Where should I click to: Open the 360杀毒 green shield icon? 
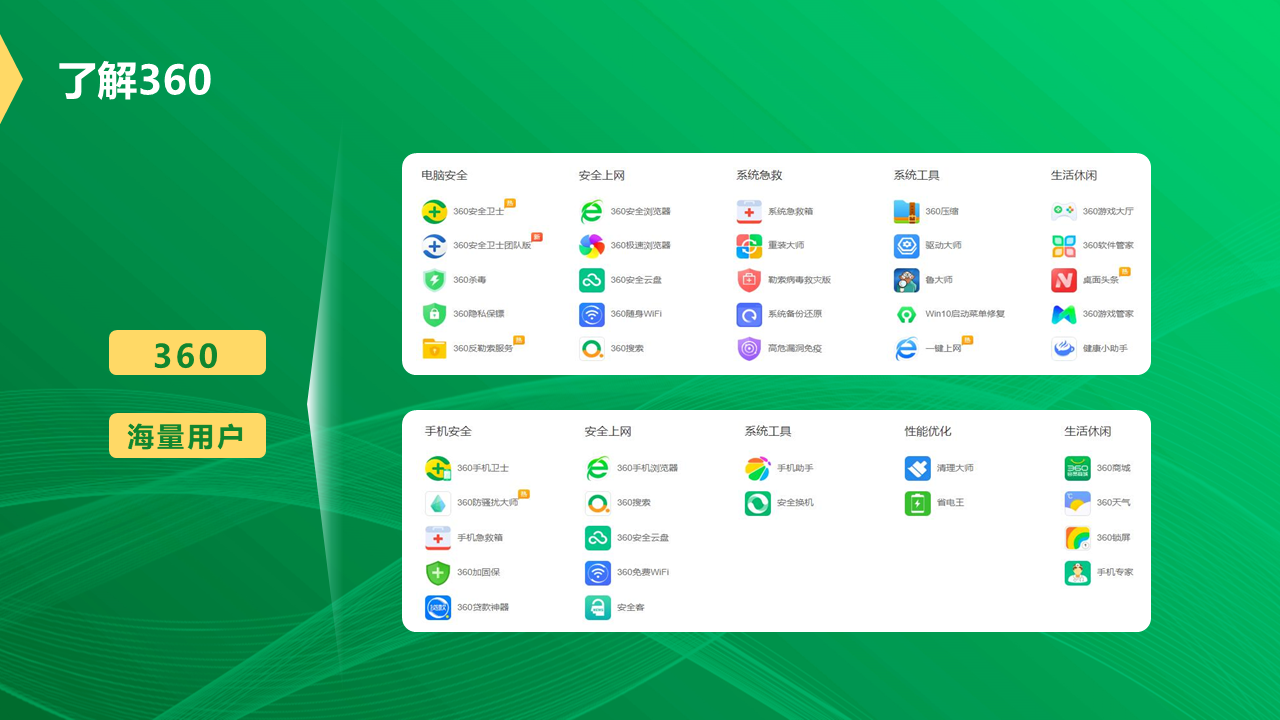pyautogui.click(x=434, y=280)
